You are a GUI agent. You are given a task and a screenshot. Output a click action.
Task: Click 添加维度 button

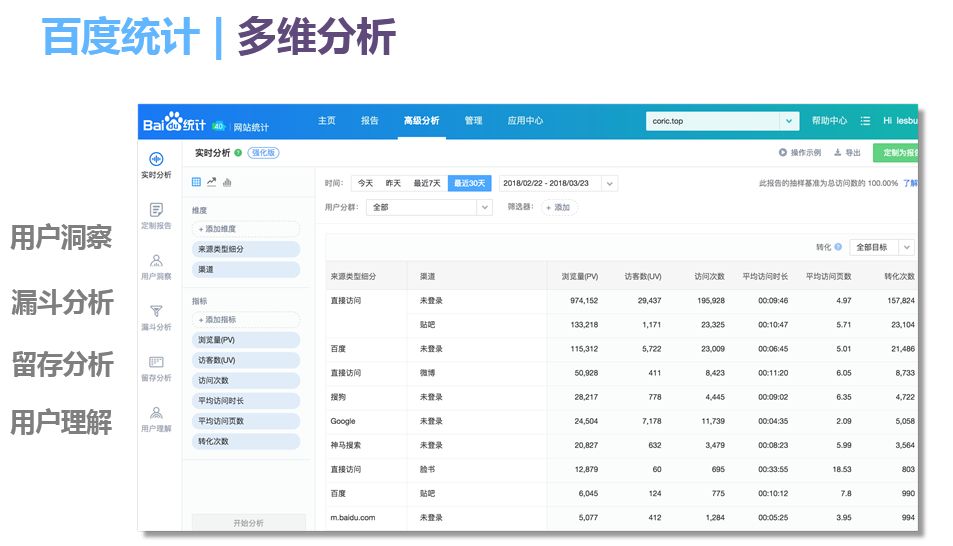(x=246, y=229)
